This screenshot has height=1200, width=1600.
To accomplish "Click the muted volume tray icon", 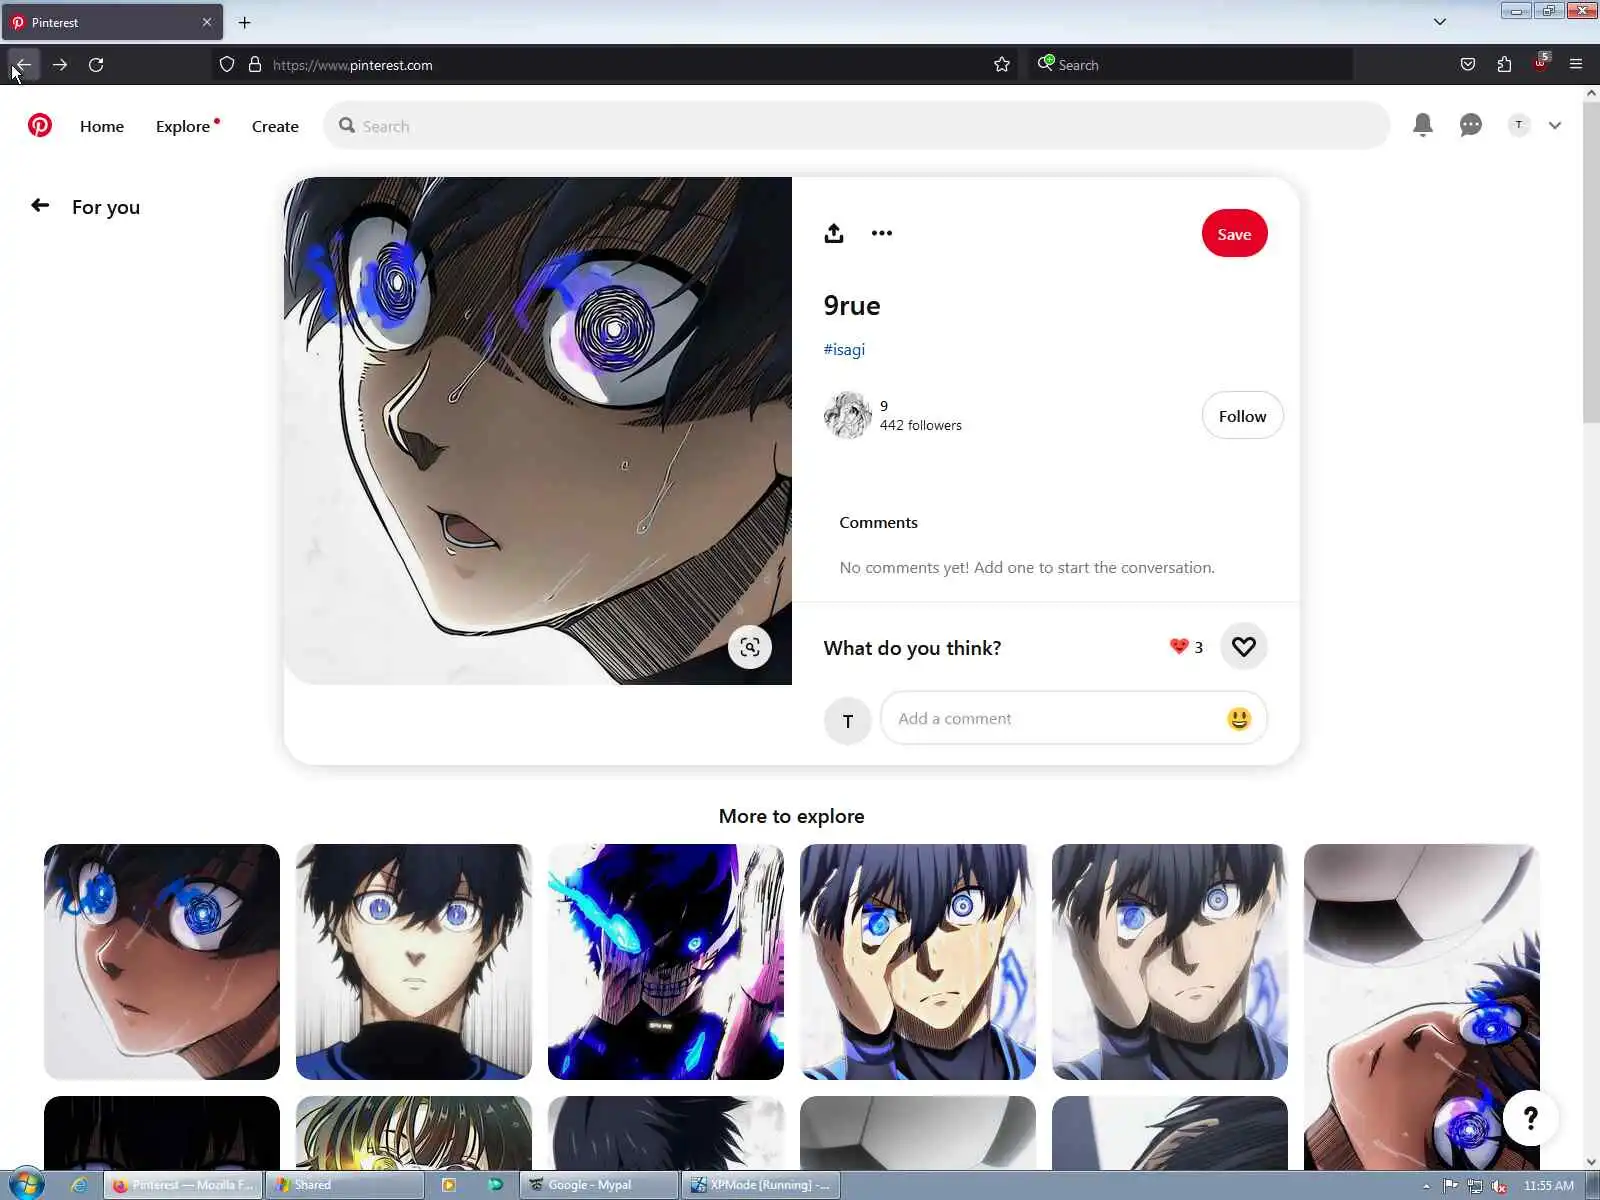I will point(1499,1186).
